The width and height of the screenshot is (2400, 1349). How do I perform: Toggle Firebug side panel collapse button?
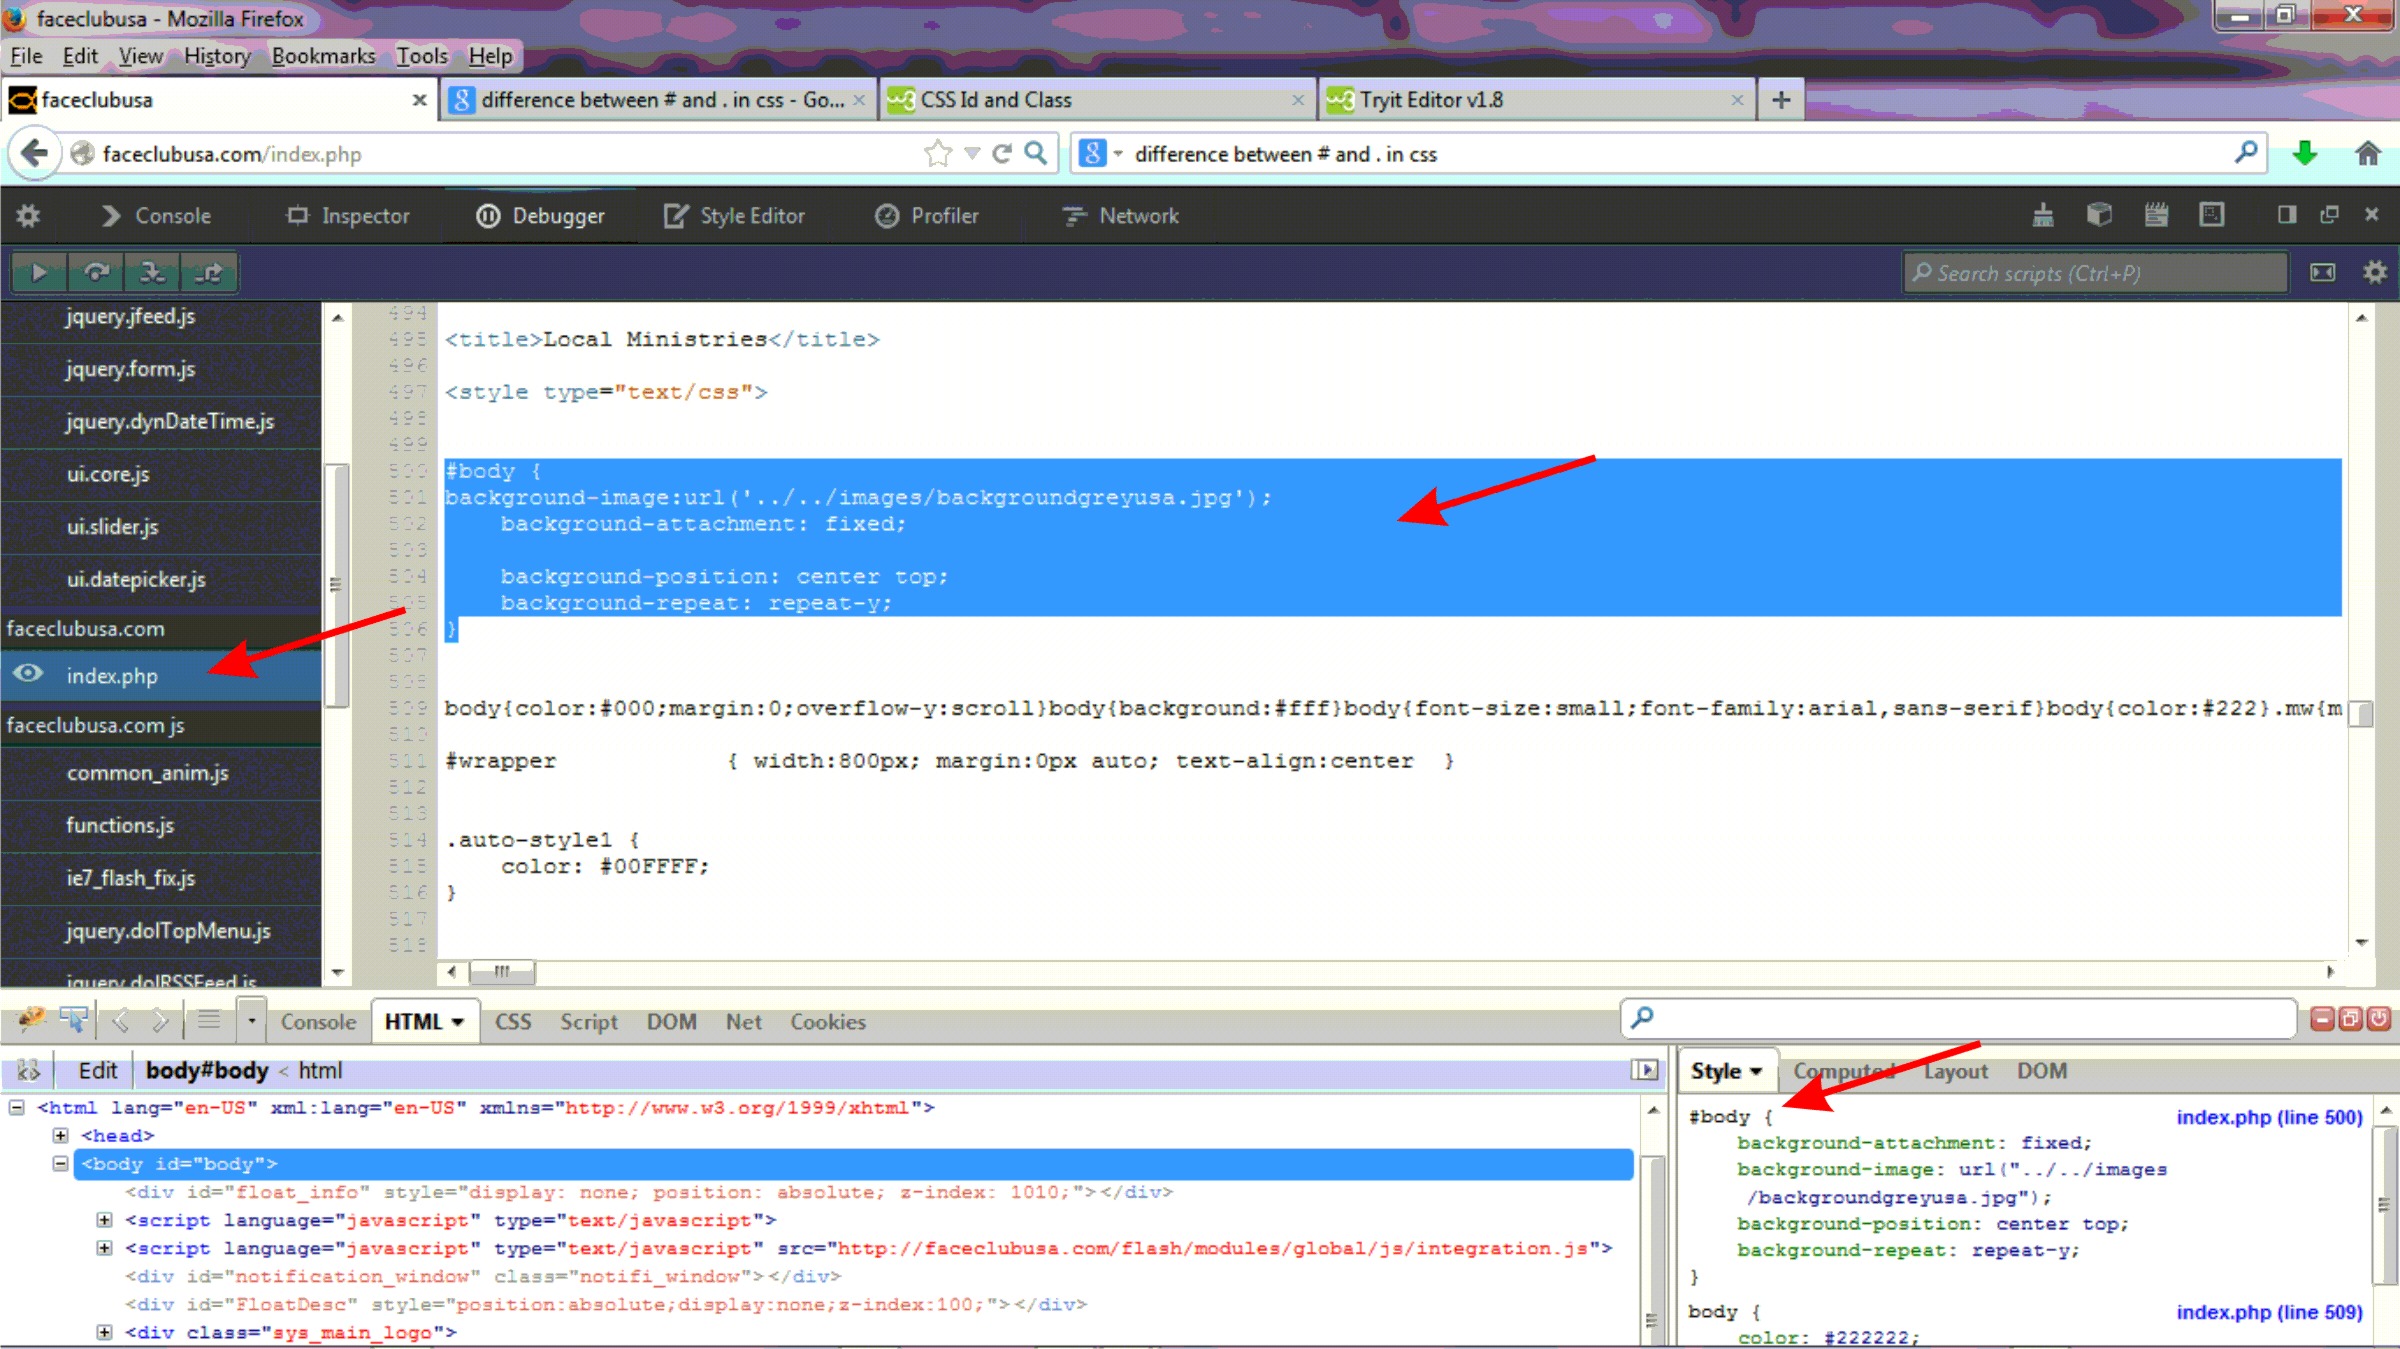(1644, 1070)
